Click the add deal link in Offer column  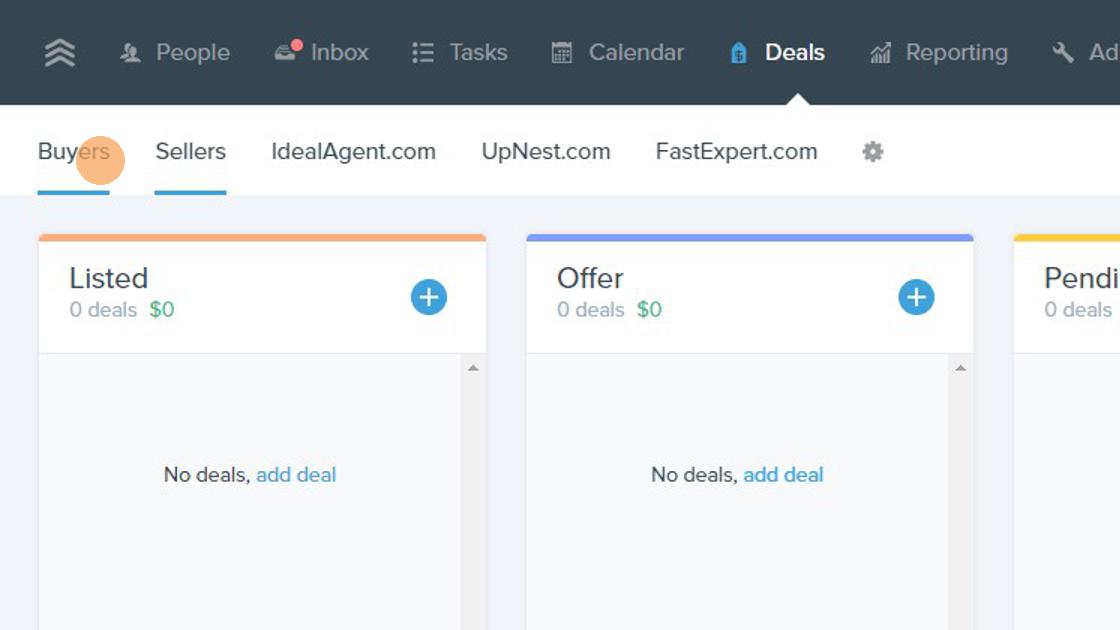pos(784,475)
